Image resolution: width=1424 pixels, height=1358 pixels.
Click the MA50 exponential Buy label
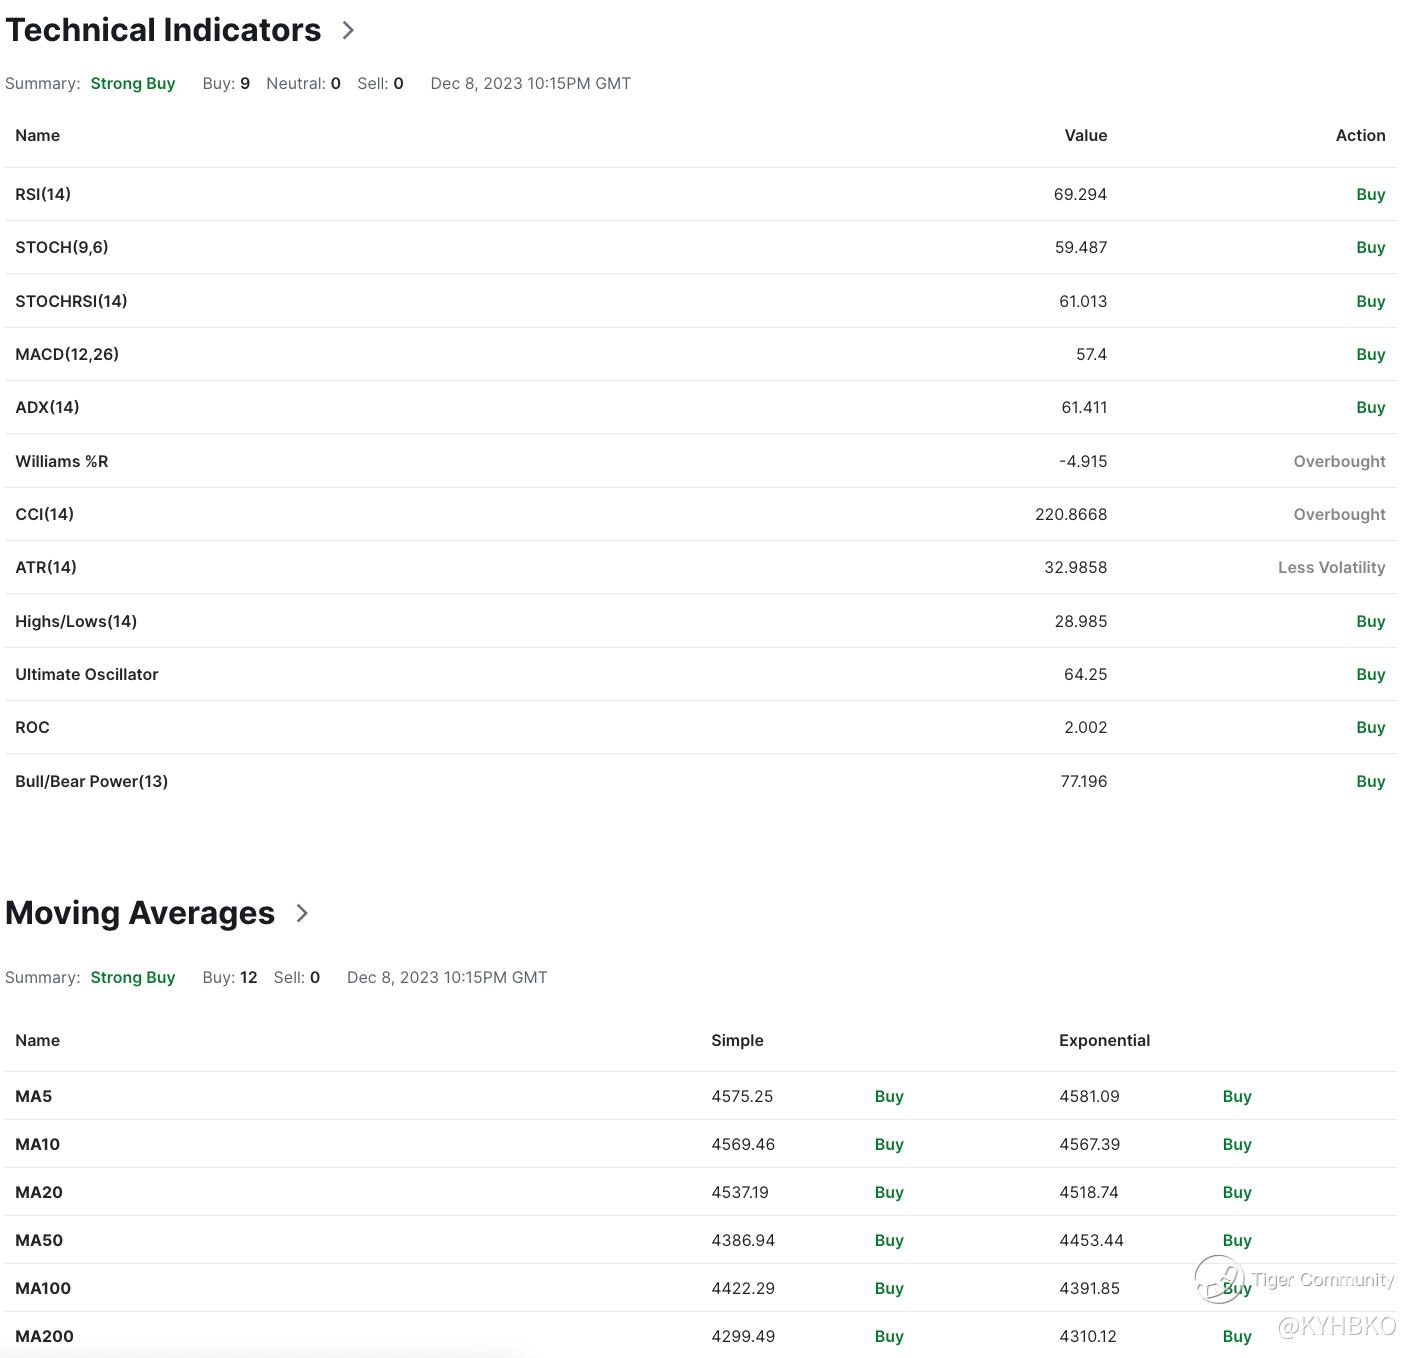tap(1237, 1240)
